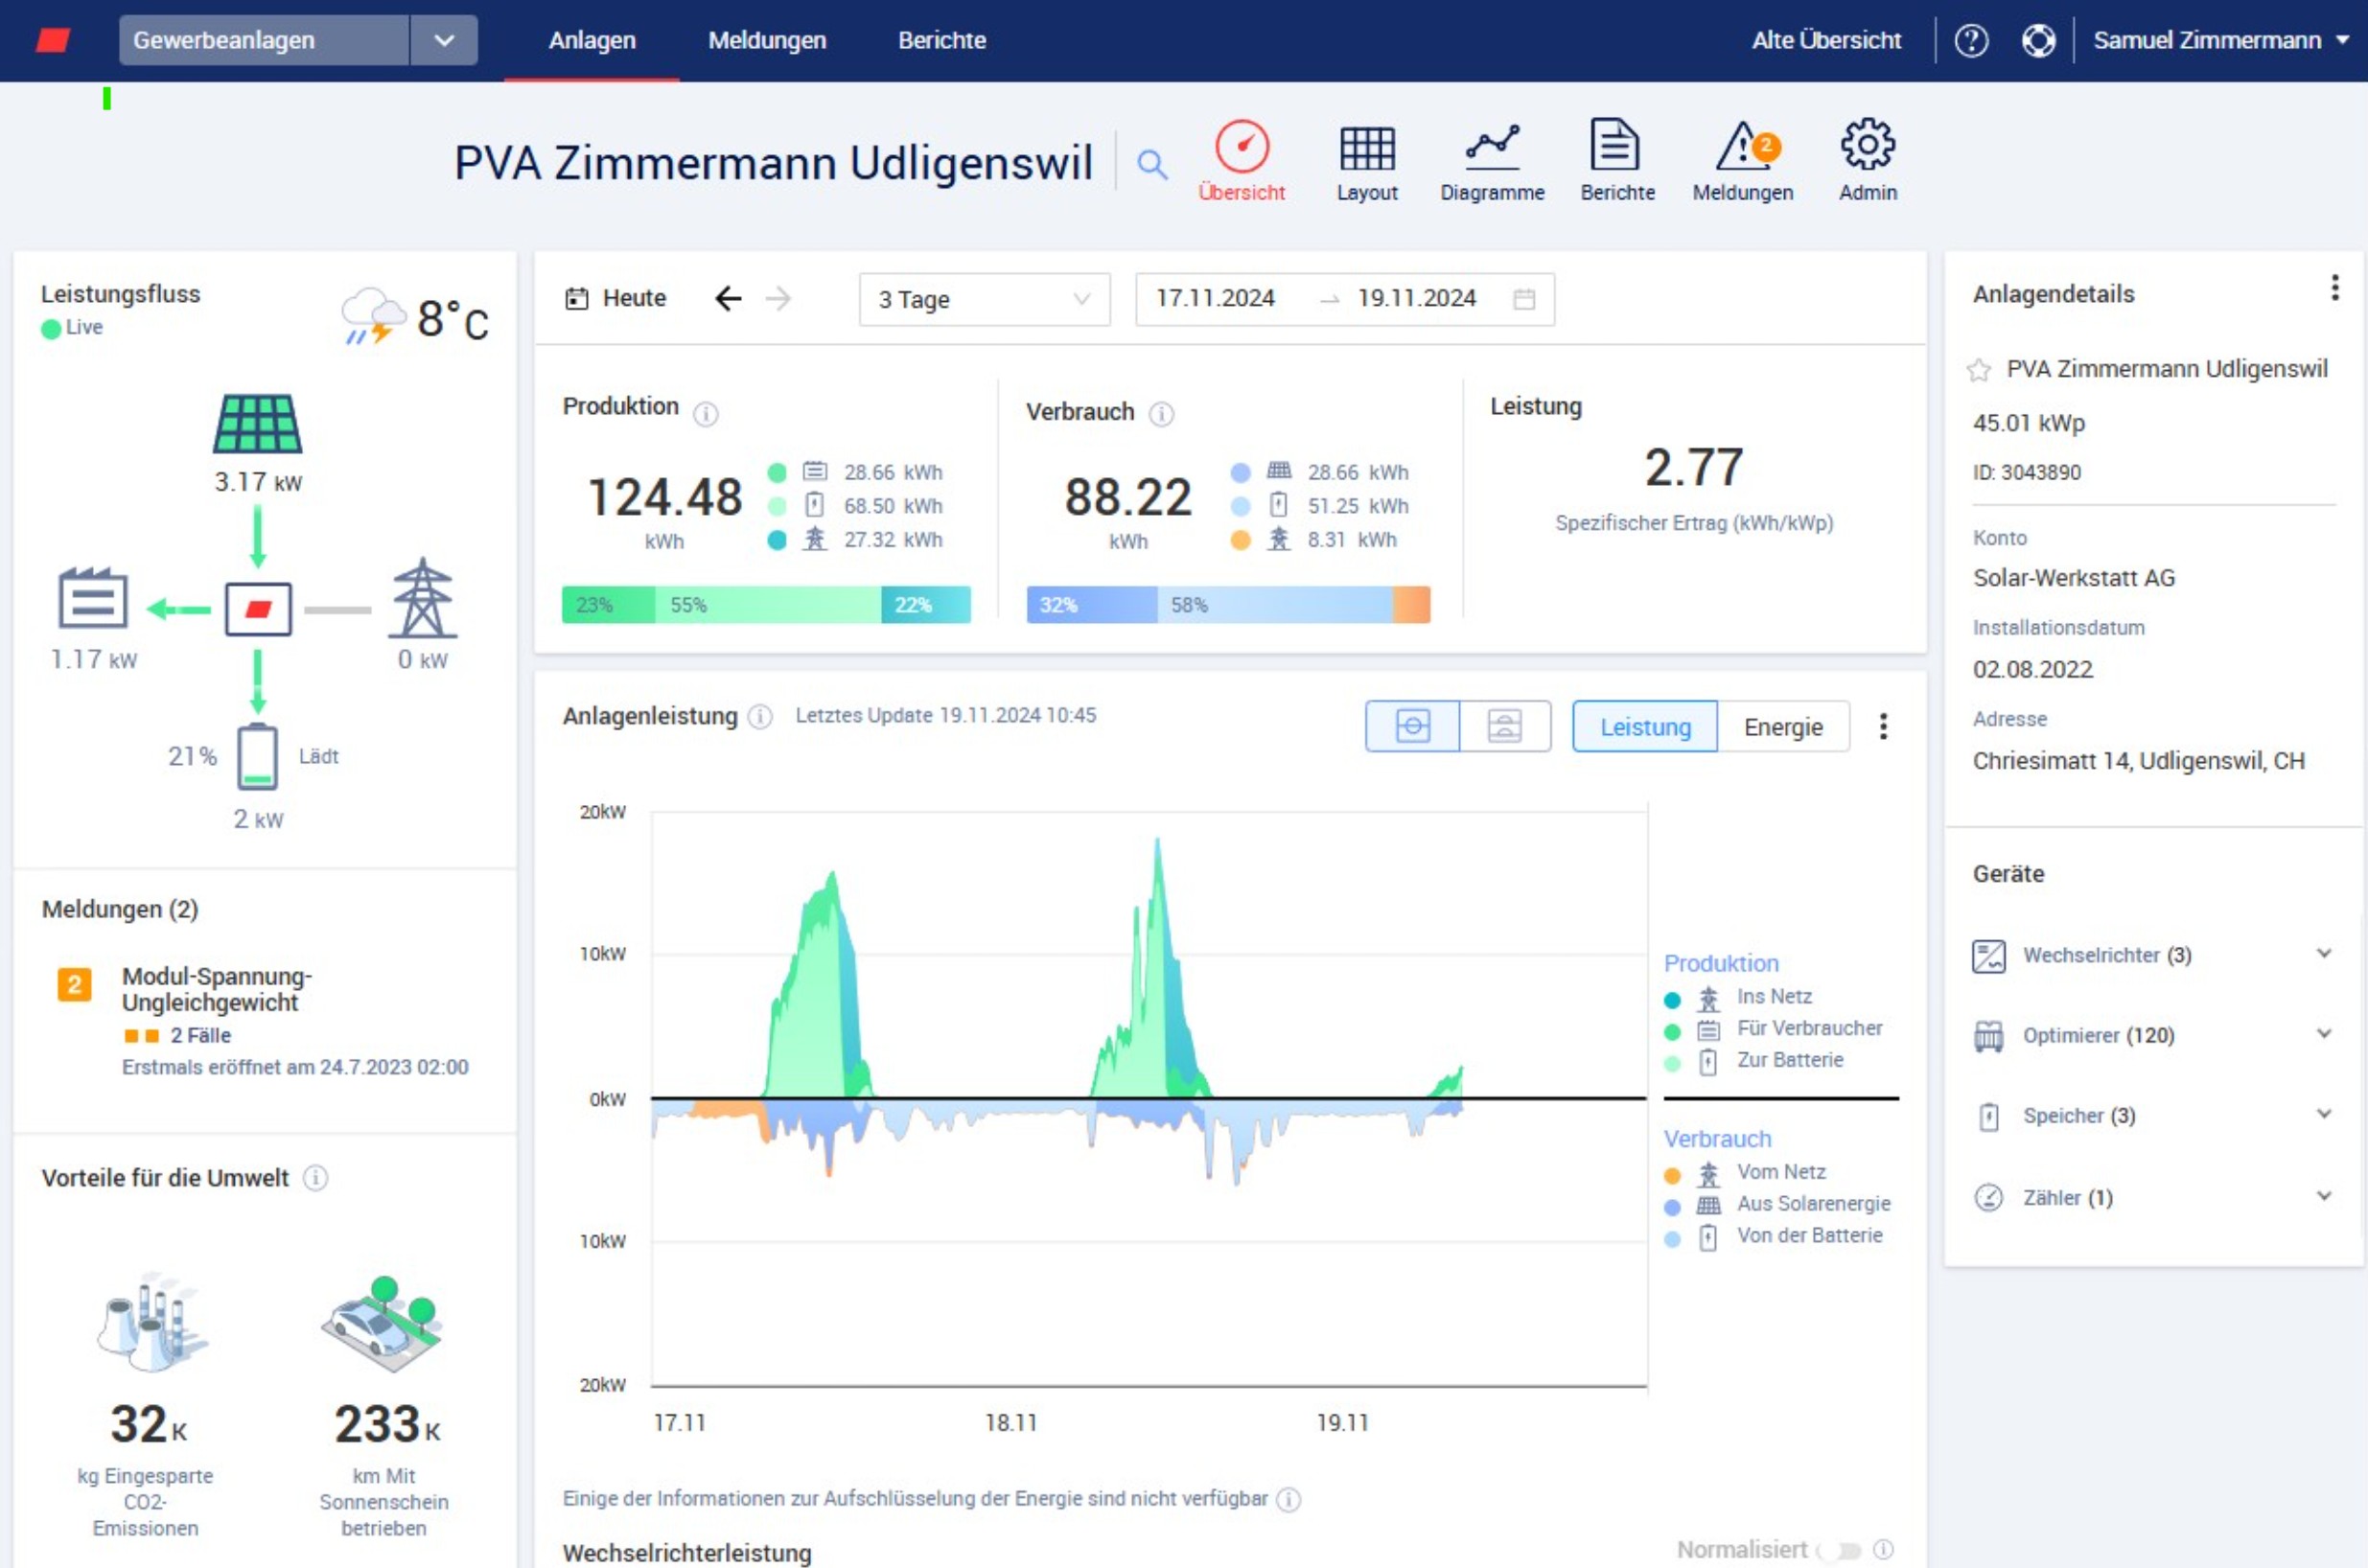Select the split chart view toggle

1504,726
